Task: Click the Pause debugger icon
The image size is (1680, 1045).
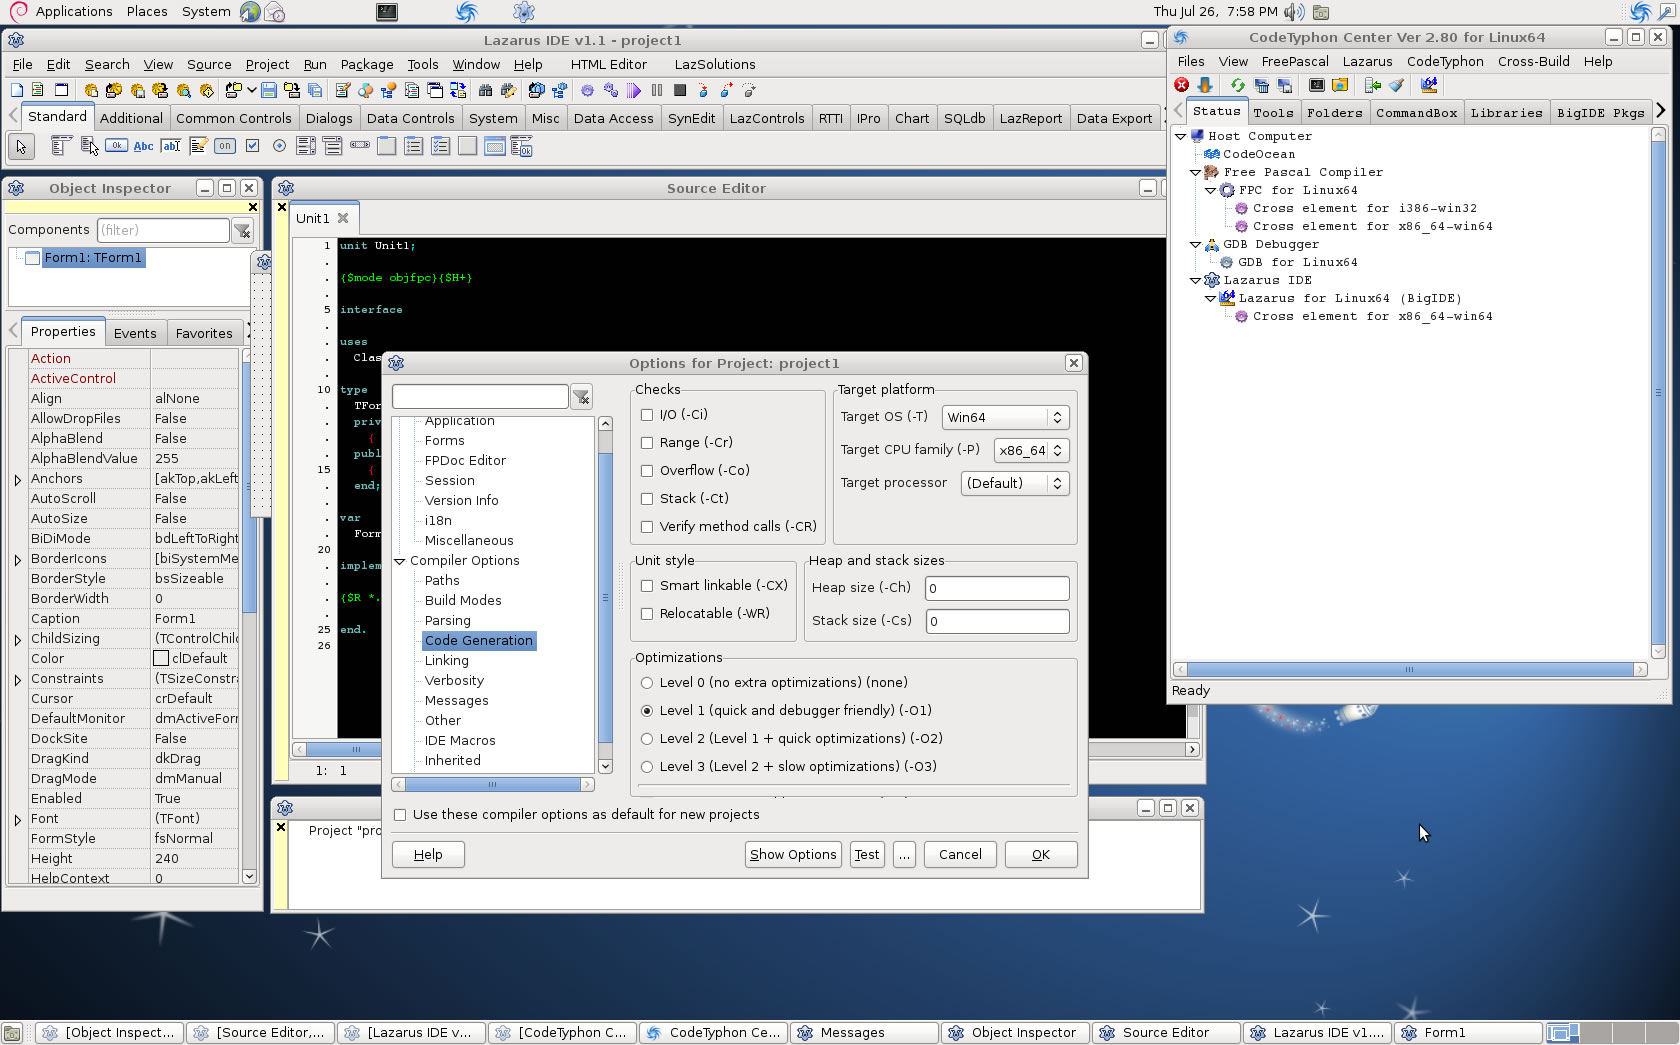Action: coord(657,90)
